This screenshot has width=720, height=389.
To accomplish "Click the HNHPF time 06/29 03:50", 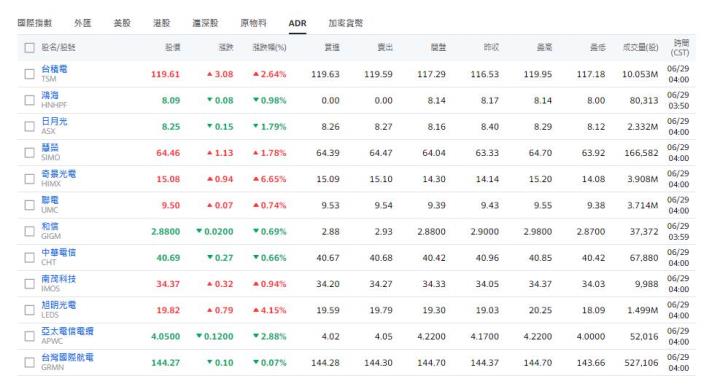I will click(x=678, y=100).
